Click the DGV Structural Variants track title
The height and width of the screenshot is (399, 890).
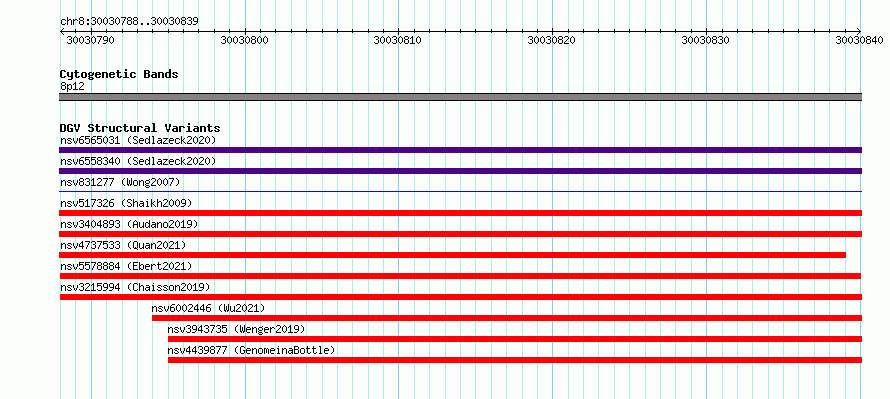pos(140,128)
